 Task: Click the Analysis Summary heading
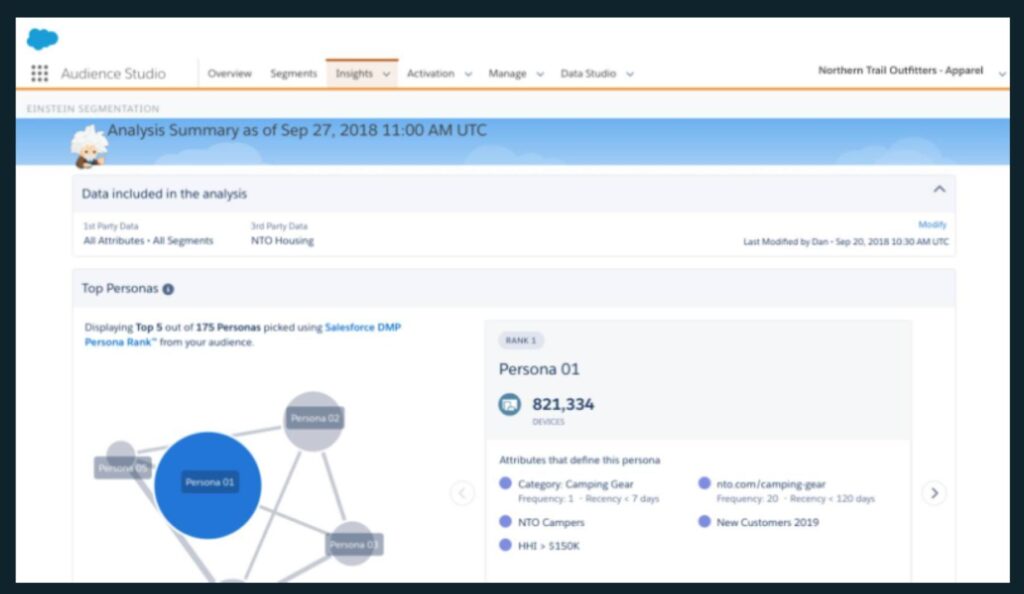(x=296, y=130)
